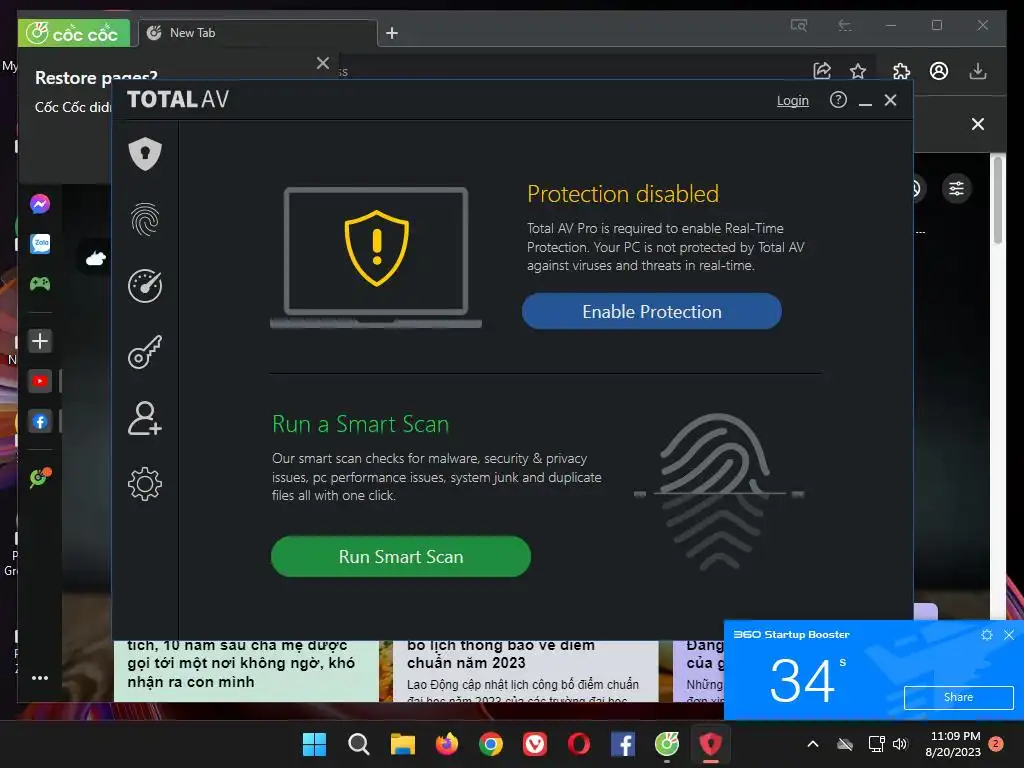
Task: Close the TotalAV window
Action: click(x=890, y=100)
